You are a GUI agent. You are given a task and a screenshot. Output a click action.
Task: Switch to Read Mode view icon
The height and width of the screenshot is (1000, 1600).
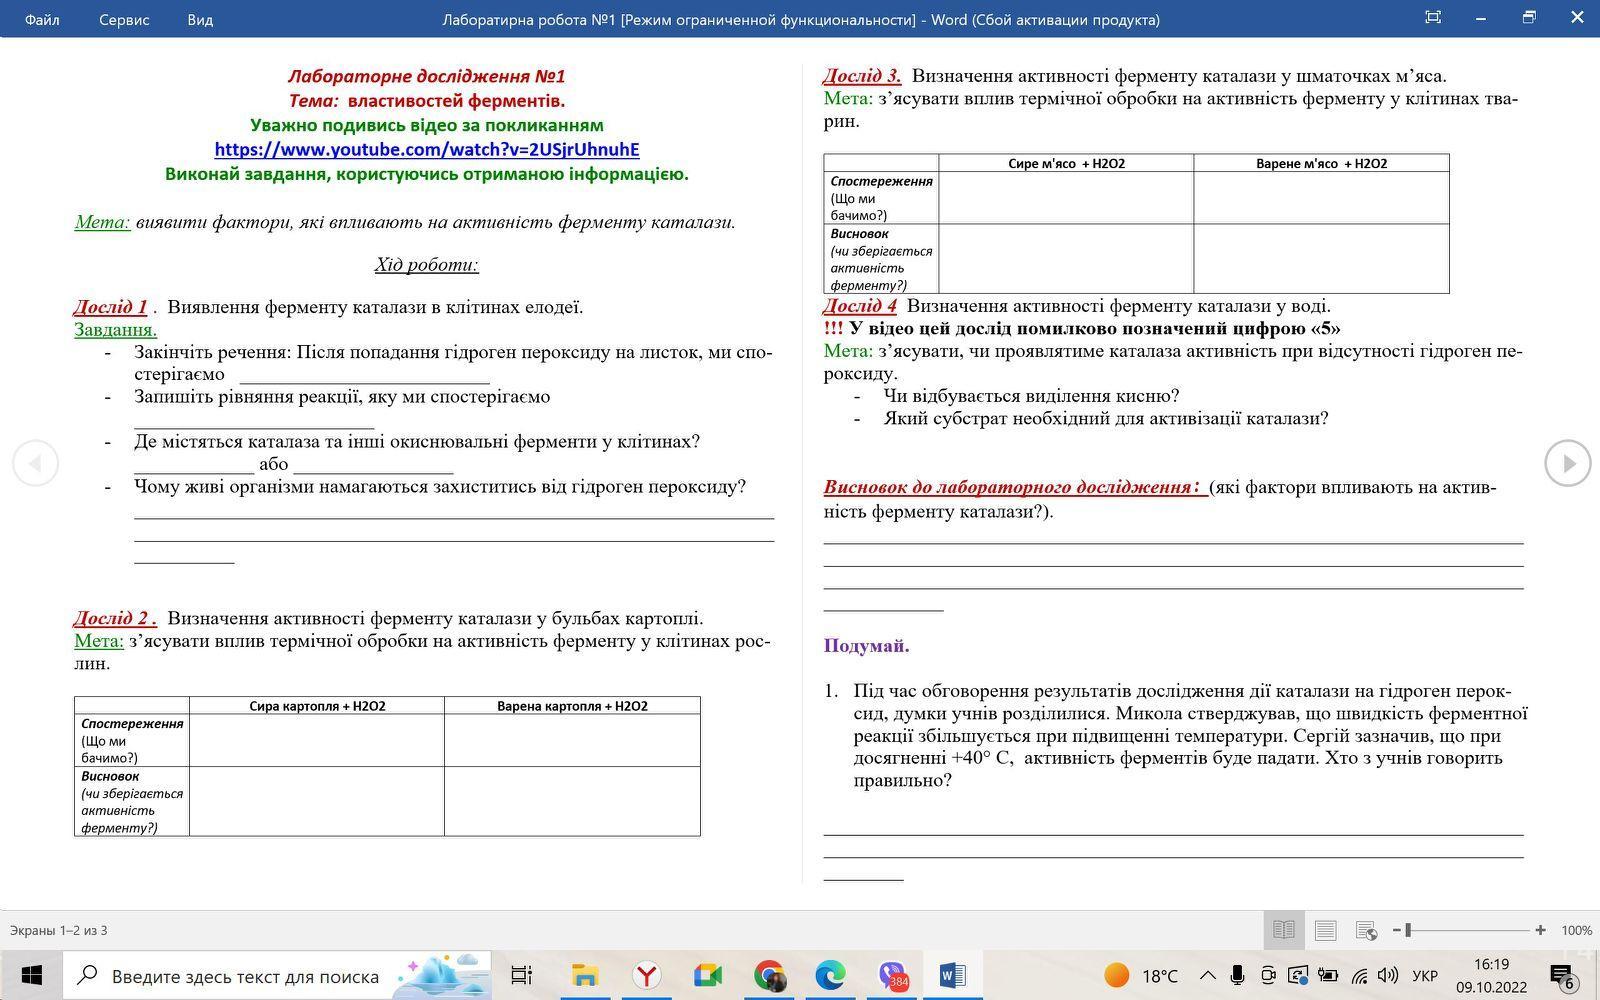(1284, 930)
